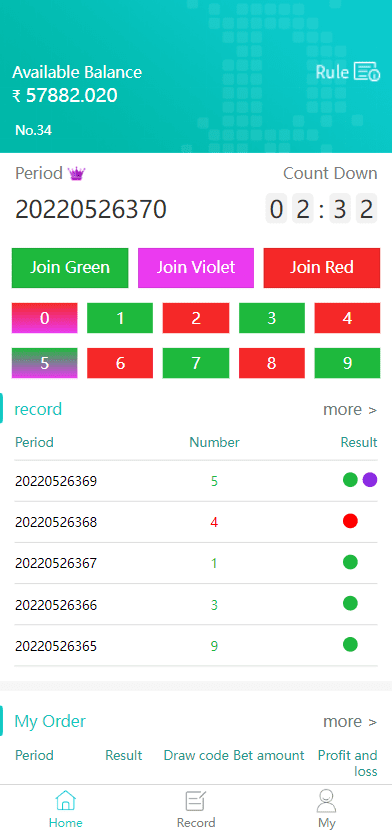The width and height of the screenshot is (392, 831).
Task: Select number 2 red tile
Action: click(196, 318)
